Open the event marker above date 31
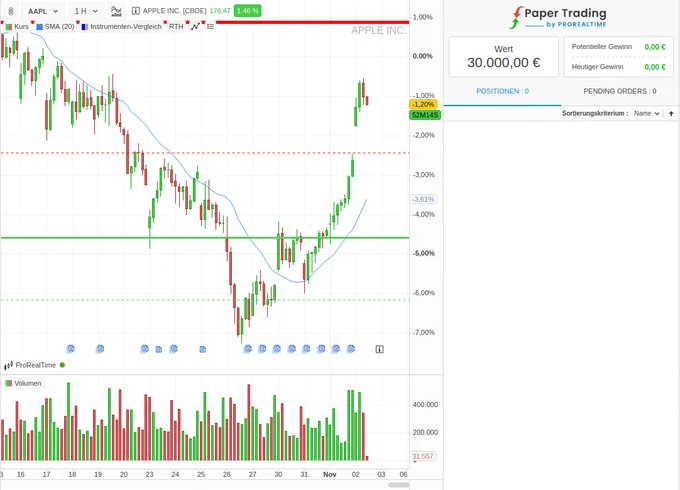The width and height of the screenshot is (680, 490). tap(306, 349)
